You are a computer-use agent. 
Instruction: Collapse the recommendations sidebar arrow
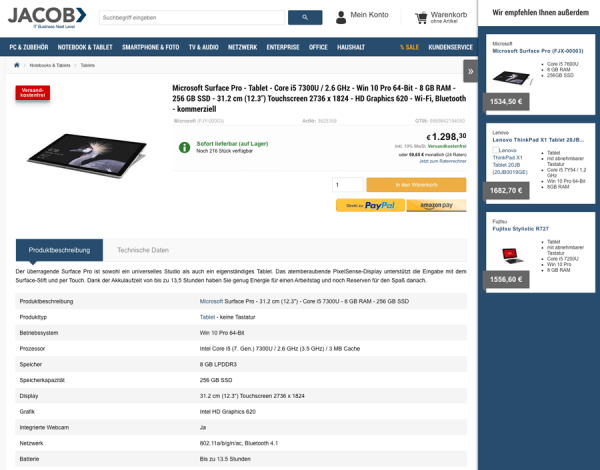[x=470, y=71]
